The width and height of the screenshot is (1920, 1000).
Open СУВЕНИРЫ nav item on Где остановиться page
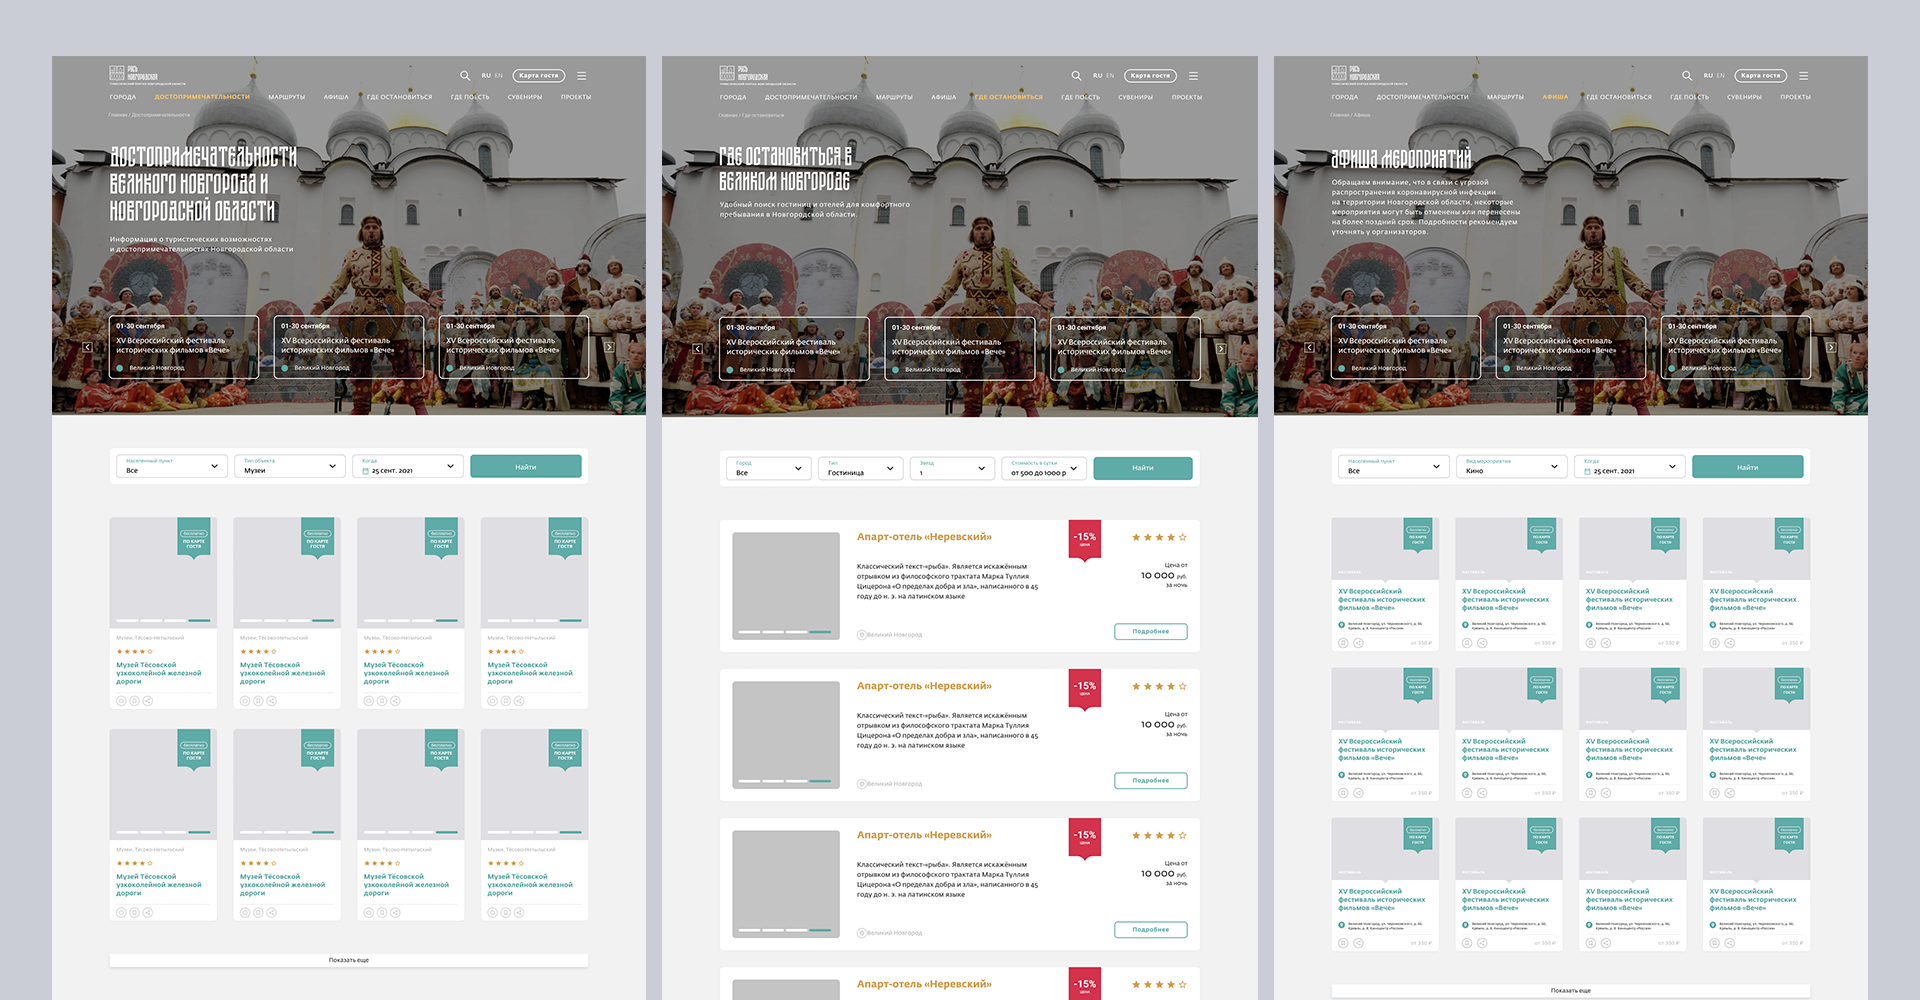(1136, 97)
